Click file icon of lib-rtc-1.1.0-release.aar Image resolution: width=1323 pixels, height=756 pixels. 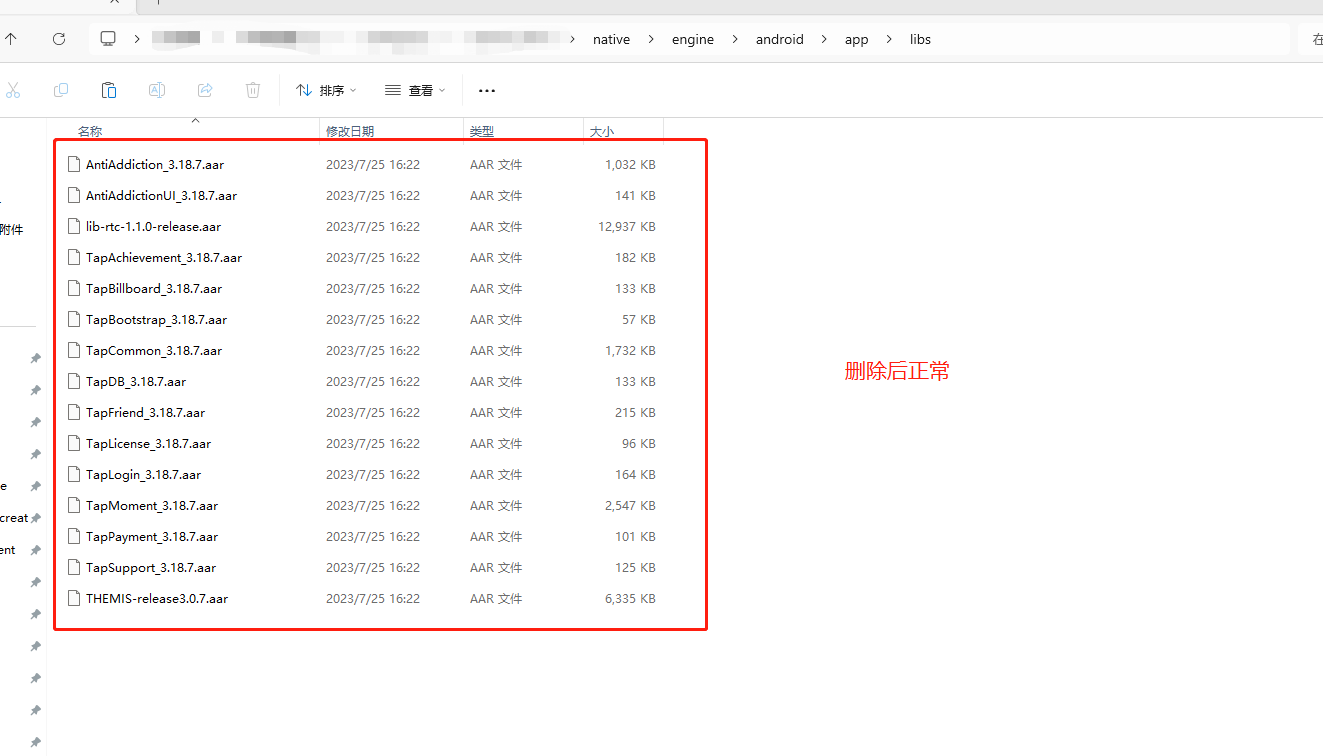73,226
